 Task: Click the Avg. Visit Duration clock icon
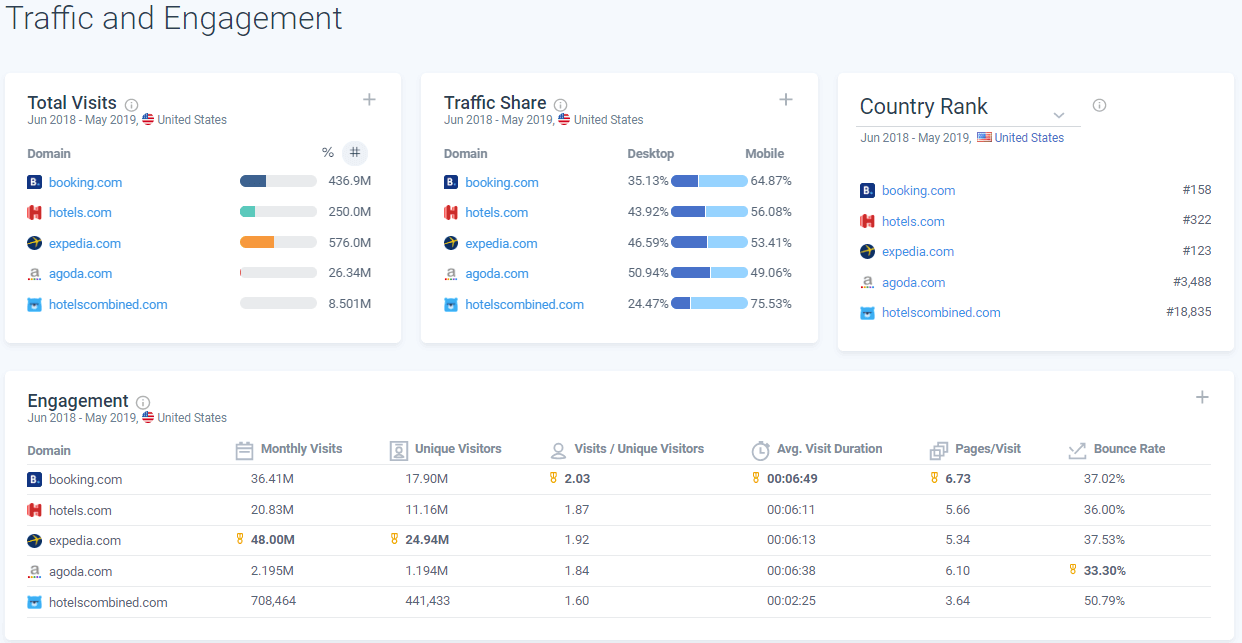(x=760, y=450)
